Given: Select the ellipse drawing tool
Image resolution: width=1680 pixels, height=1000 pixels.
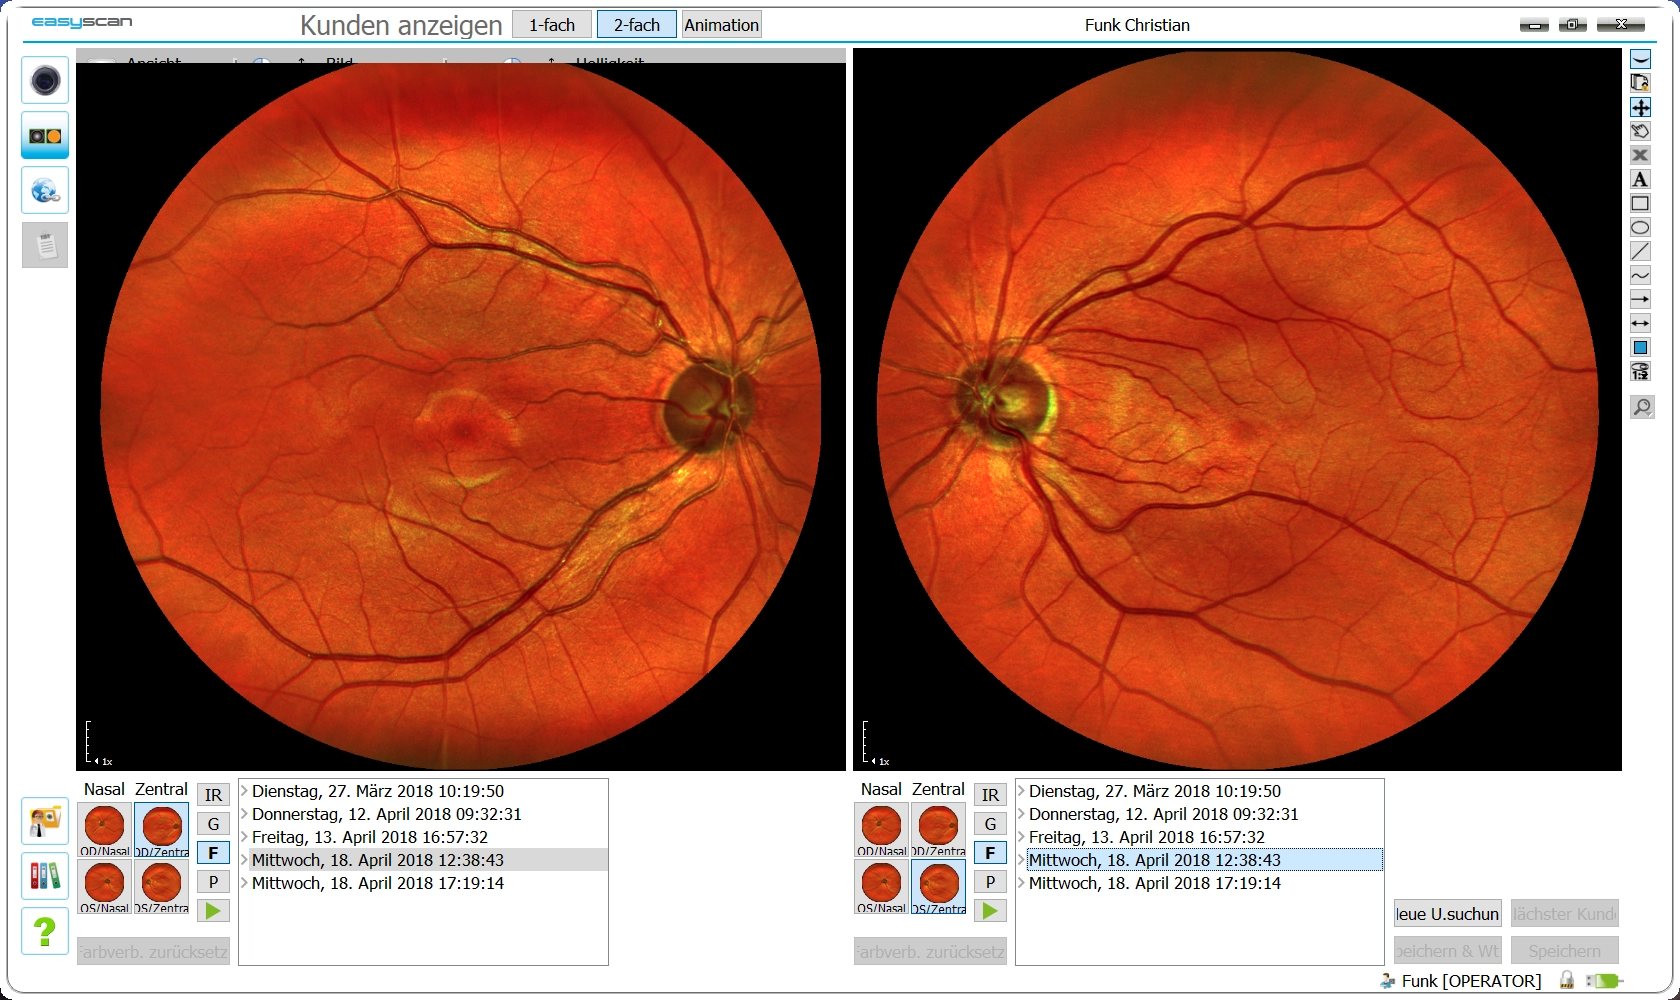Looking at the screenshot, I should pyautogui.click(x=1640, y=228).
